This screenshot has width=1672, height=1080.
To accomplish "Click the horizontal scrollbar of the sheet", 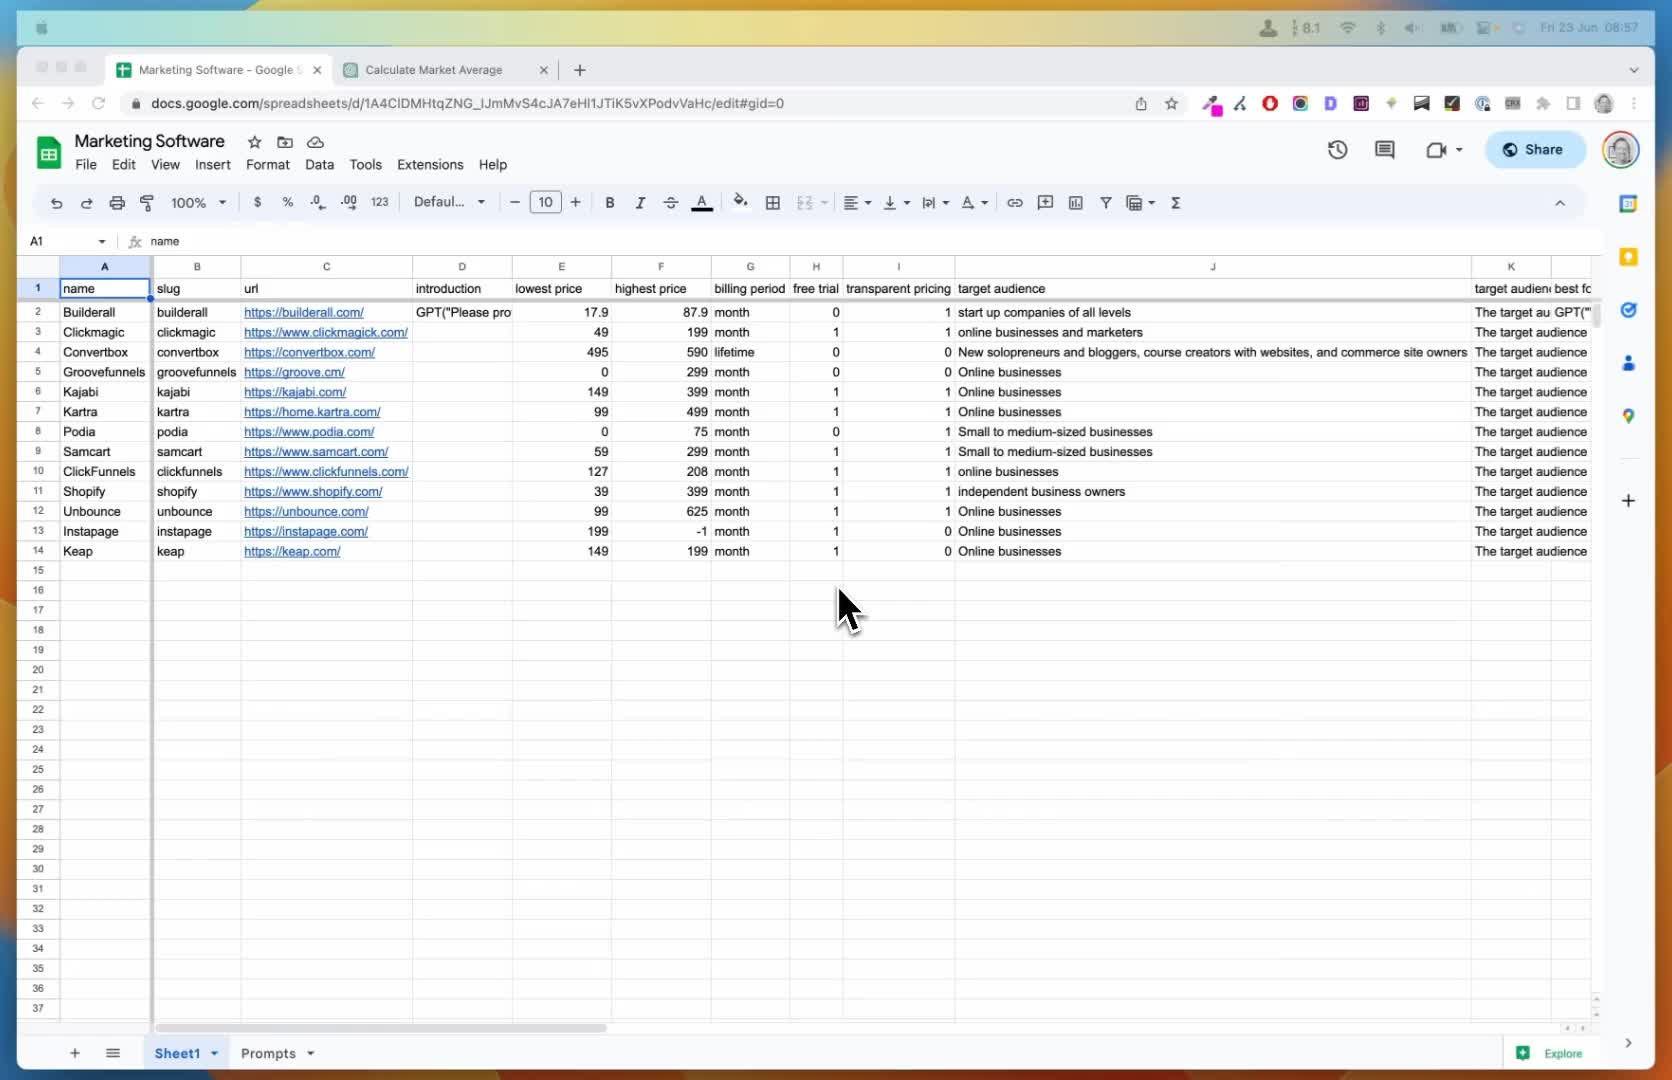I will pos(380,1028).
